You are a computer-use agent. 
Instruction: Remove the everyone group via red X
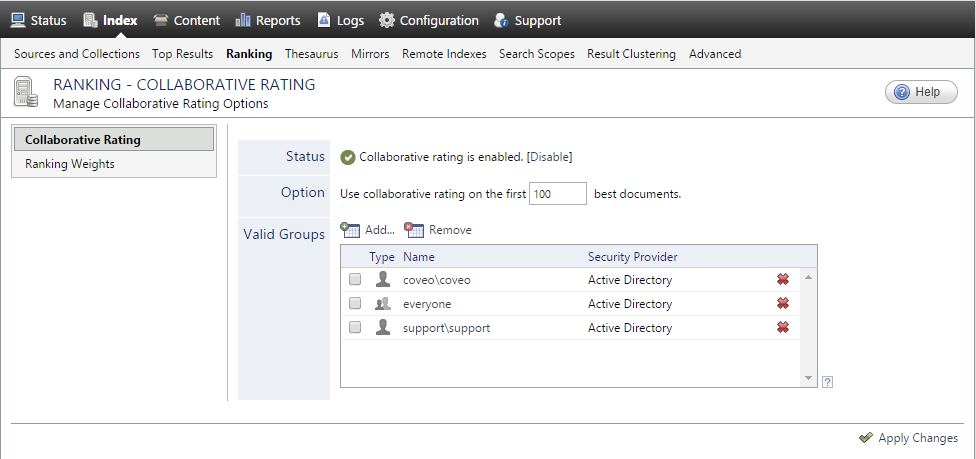point(783,304)
